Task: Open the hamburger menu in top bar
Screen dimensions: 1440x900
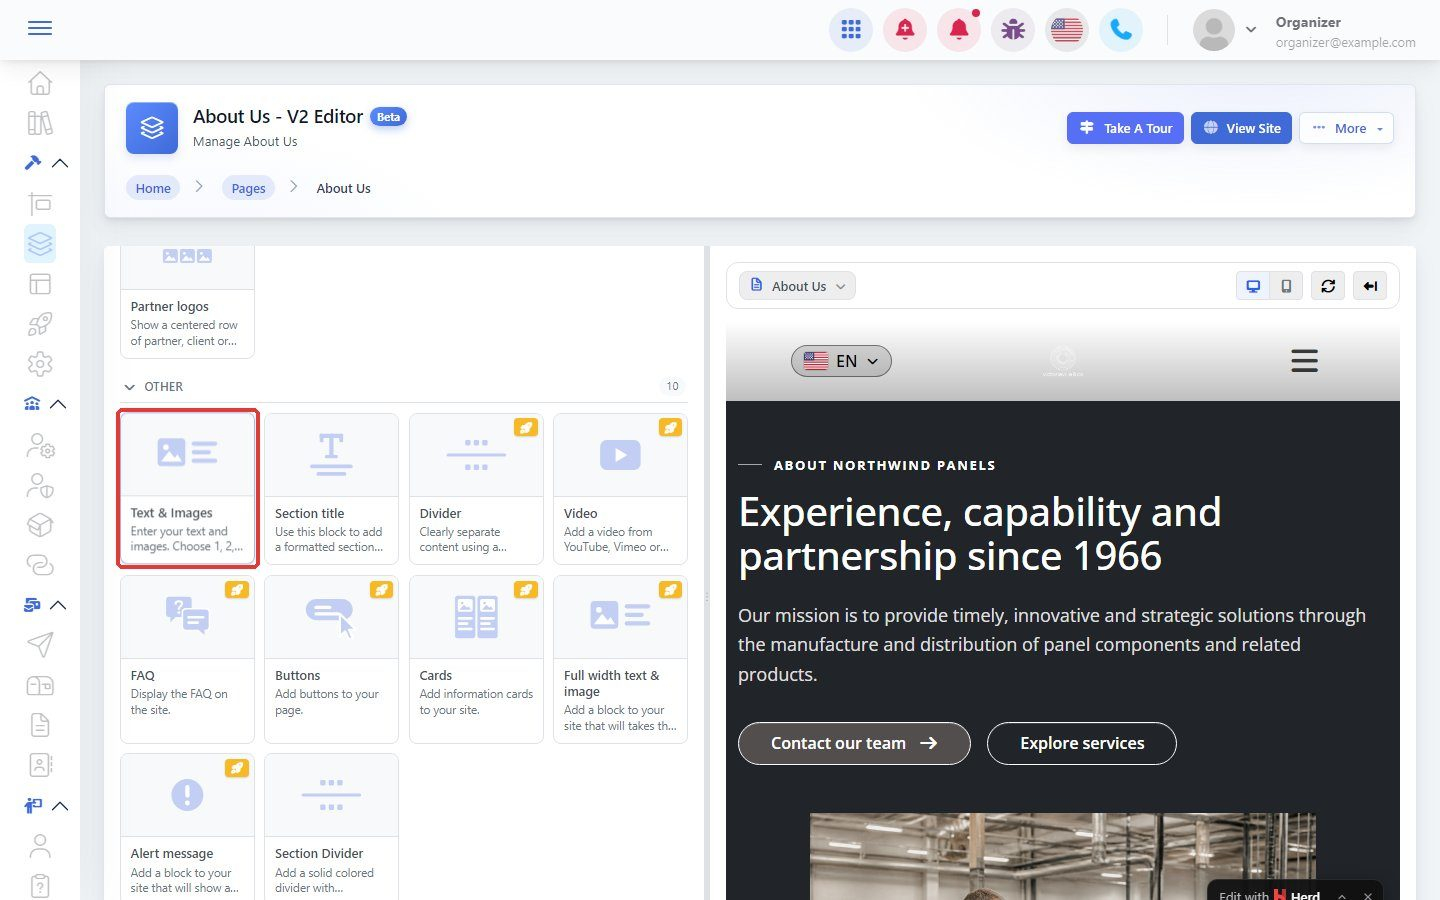Action: pos(40,28)
